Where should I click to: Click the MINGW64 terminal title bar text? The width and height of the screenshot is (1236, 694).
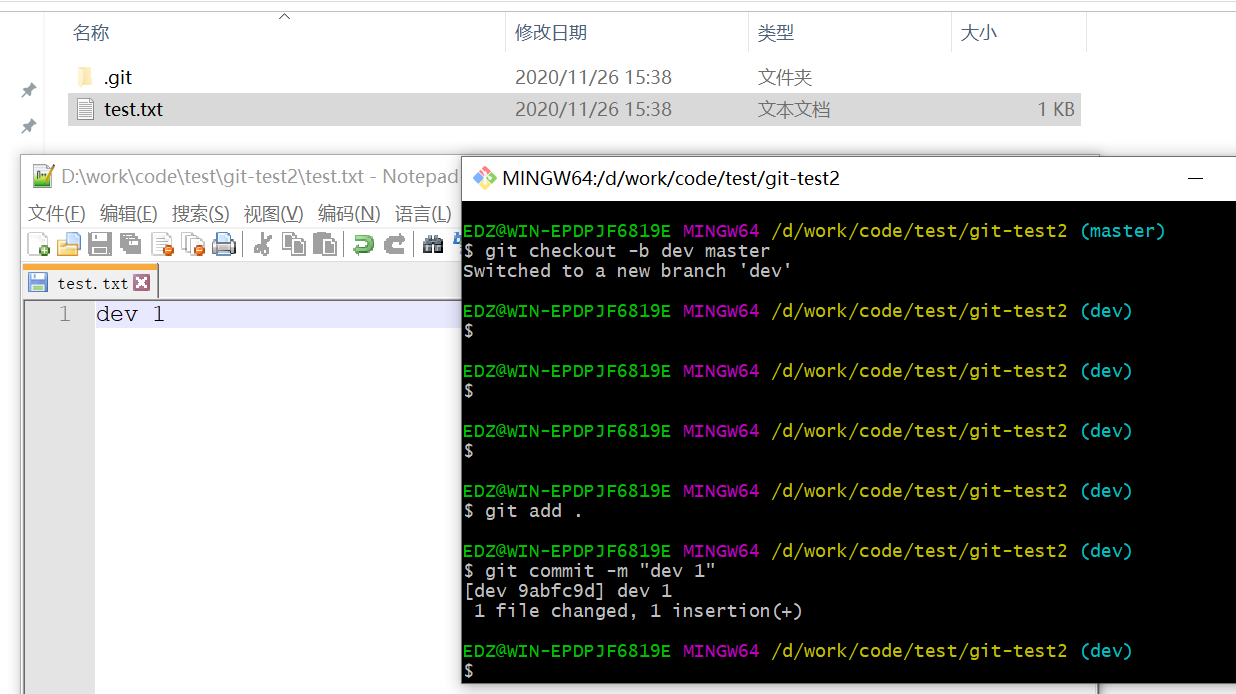click(x=671, y=179)
